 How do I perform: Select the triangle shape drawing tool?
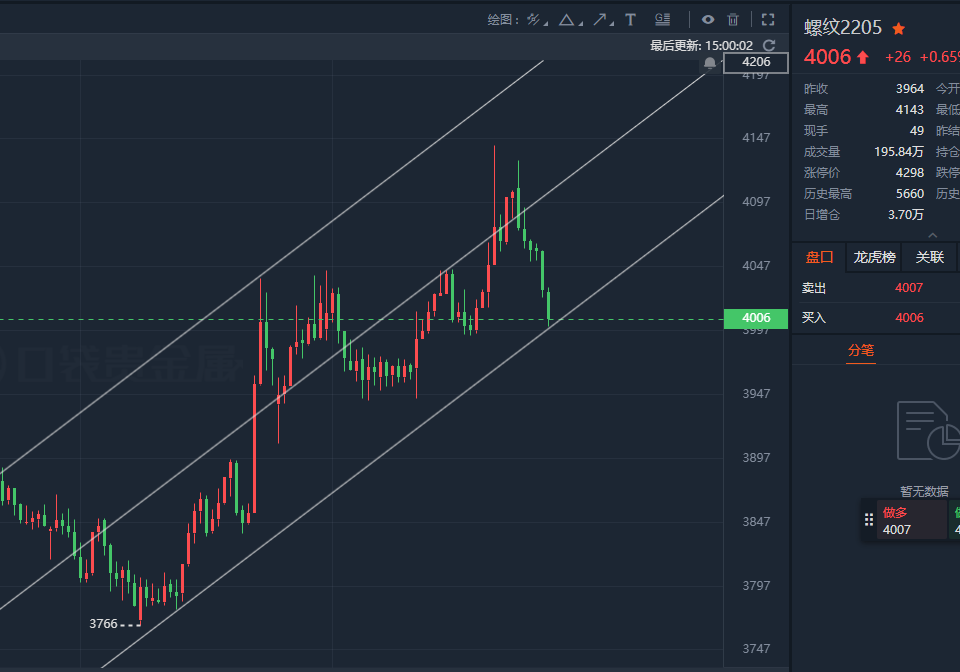[567, 20]
